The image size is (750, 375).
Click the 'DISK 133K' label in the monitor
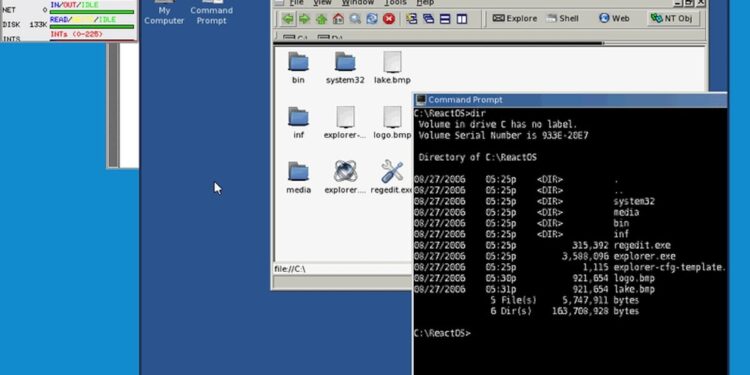point(25,24)
